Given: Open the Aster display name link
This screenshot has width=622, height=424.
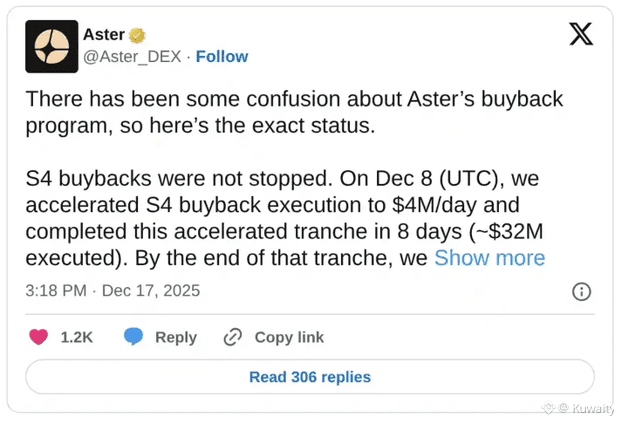Looking at the screenshot, I should pos(104,34).
